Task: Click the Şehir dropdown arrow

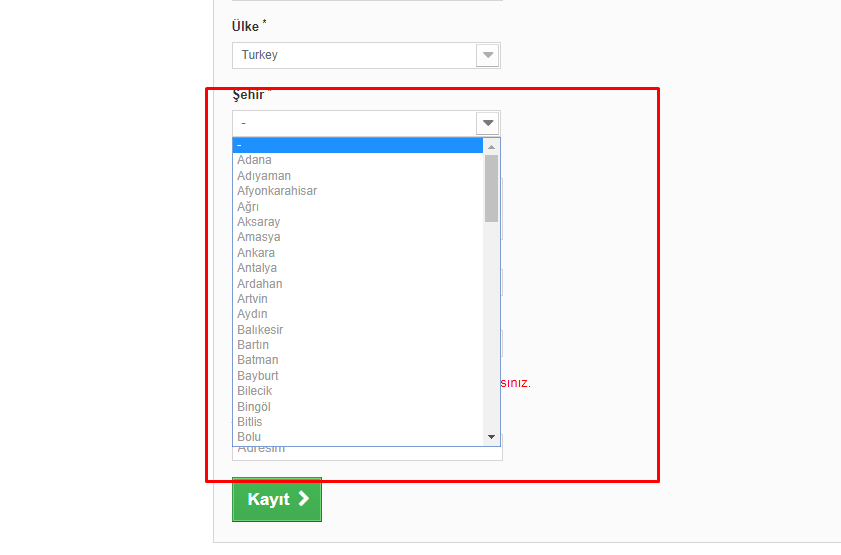Action: click(x=487, y=123)
